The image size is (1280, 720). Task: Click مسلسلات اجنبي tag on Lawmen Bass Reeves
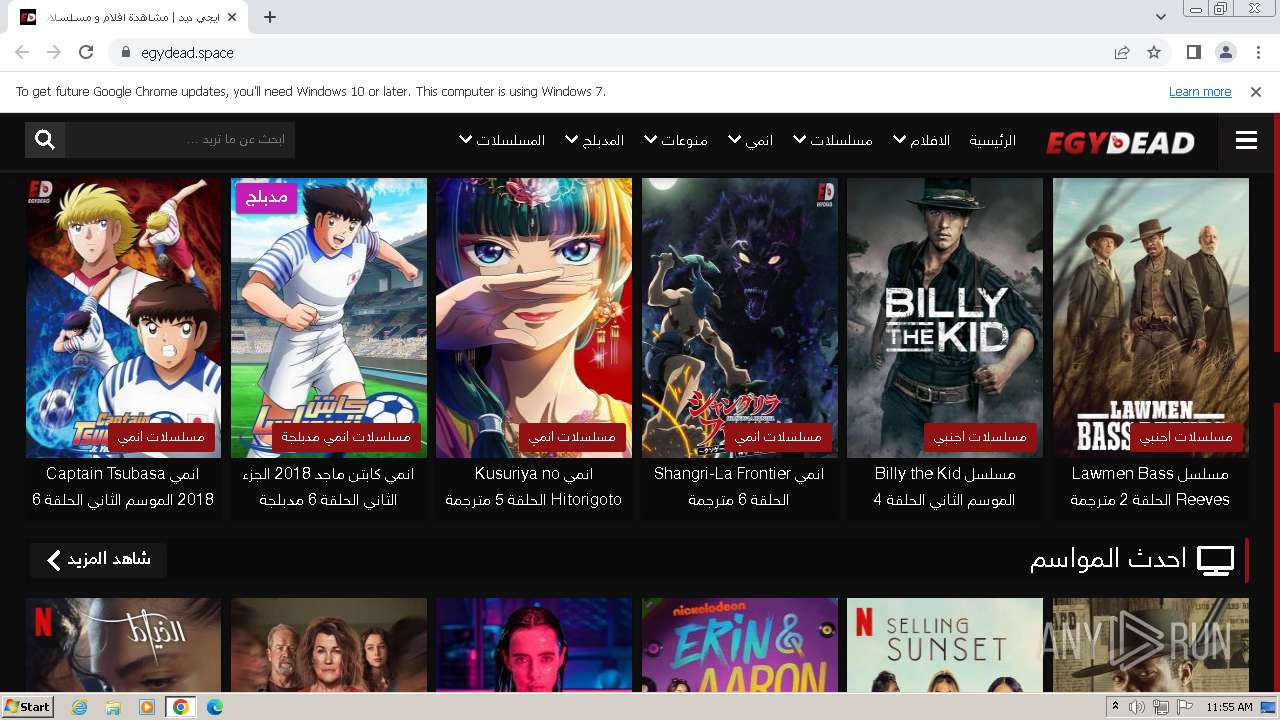click(x=1186, y=437)
